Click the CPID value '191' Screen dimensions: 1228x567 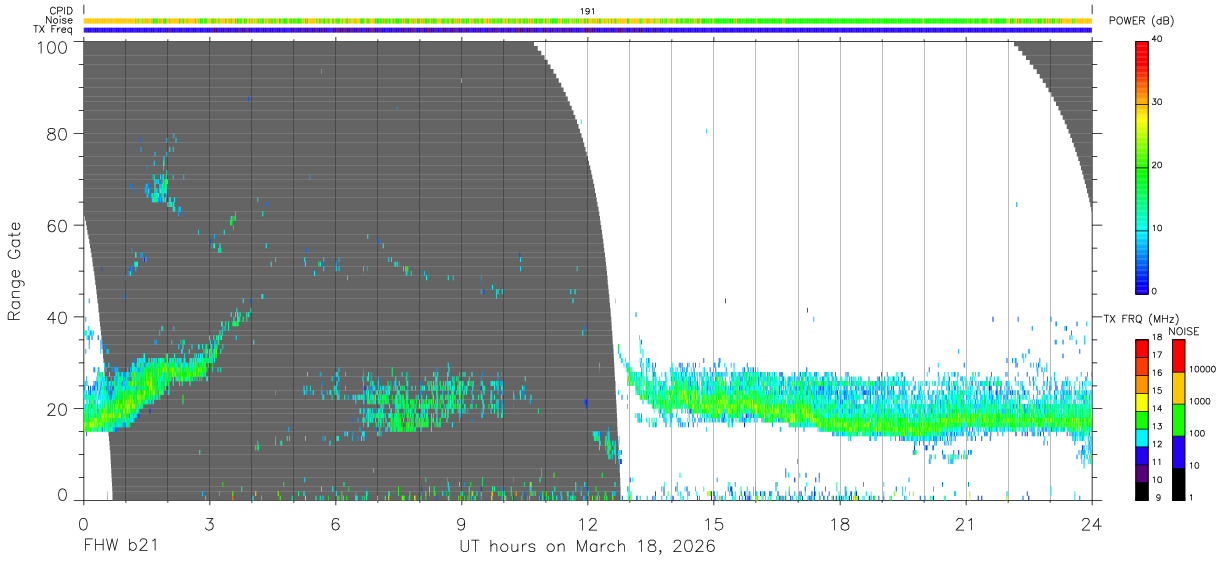coord(588,10)
